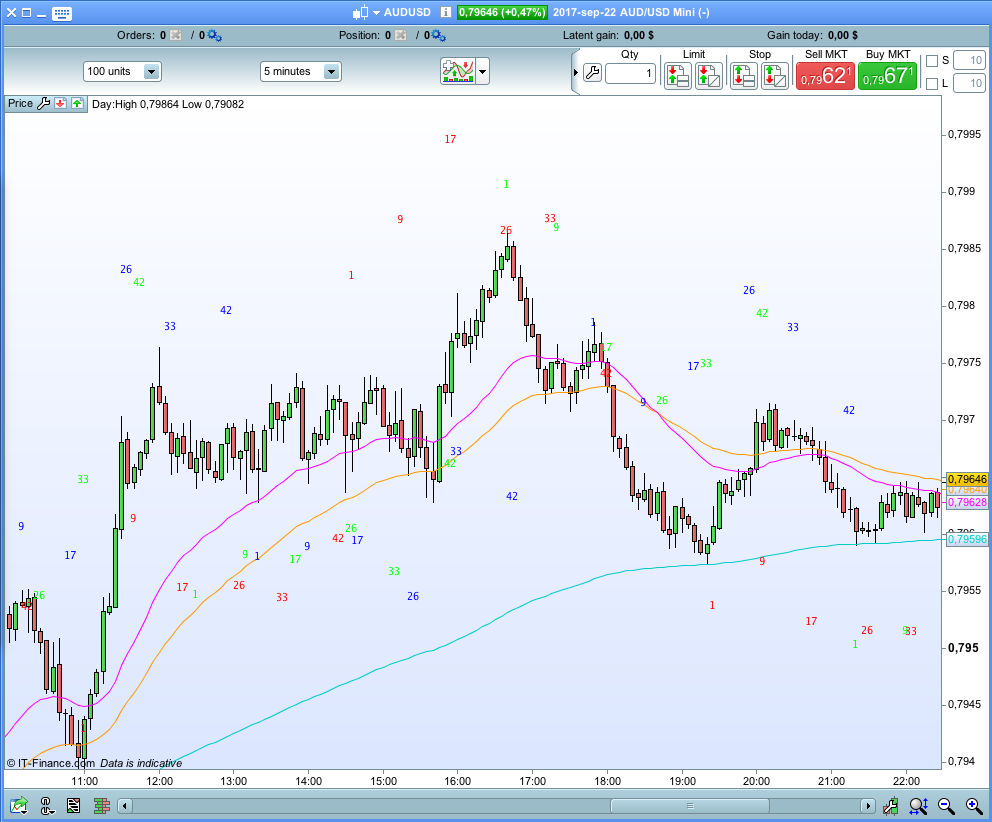The height and width of the screenshot is (822, 992).
Task: Click the 18:00 time axis label
Action: click(607, 781)
